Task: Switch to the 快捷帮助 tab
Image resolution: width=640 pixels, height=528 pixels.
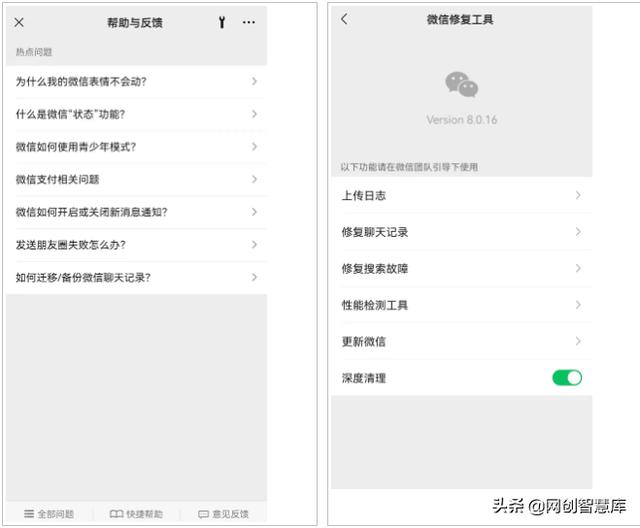Action: pos(136,514)
